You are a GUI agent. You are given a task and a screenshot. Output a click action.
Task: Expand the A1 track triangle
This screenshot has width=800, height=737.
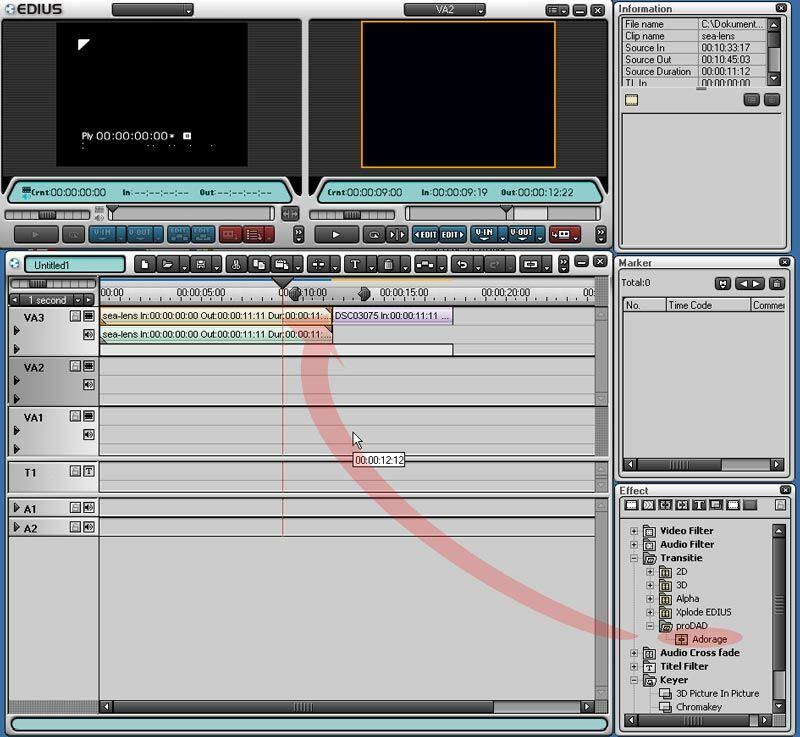[x=16, y=507]
